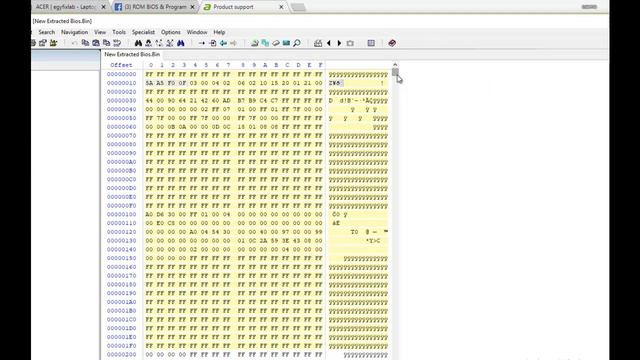Click offset row 00000200

coord(122,355)
